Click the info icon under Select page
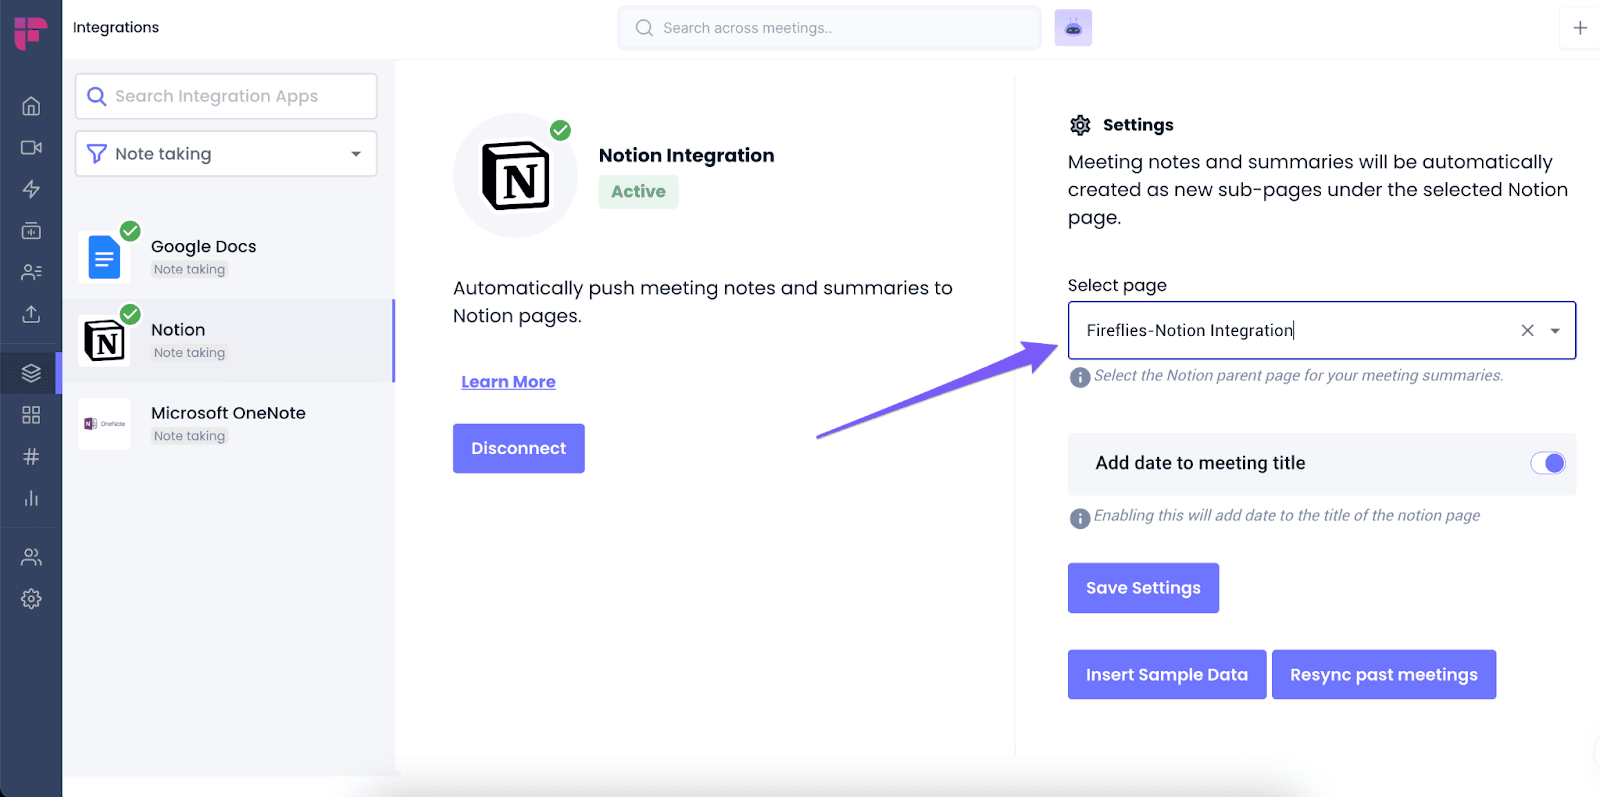1600x797 pixels. [x=1080, y=377]
